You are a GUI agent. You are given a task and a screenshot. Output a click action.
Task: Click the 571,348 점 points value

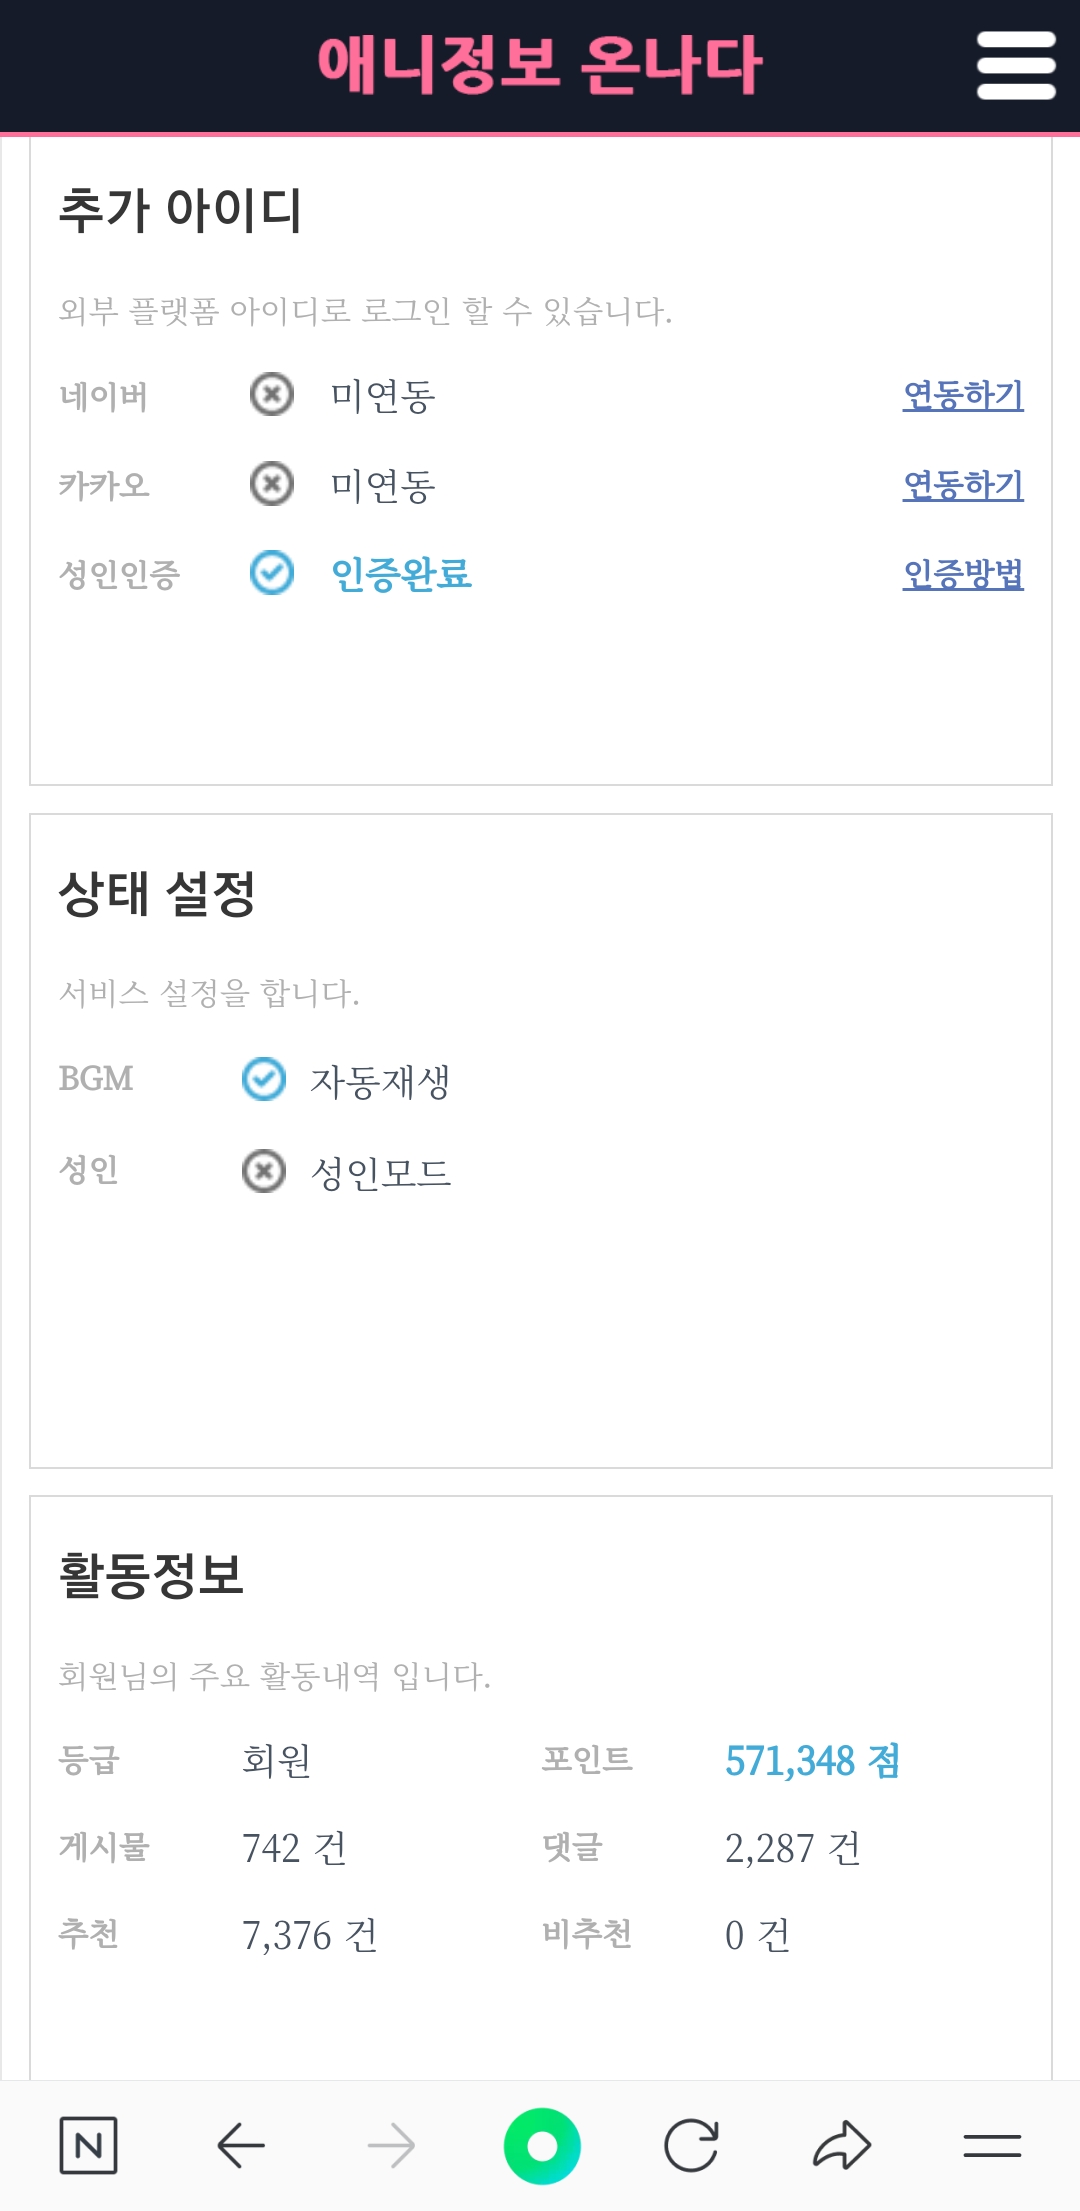tap(812, 1761)
